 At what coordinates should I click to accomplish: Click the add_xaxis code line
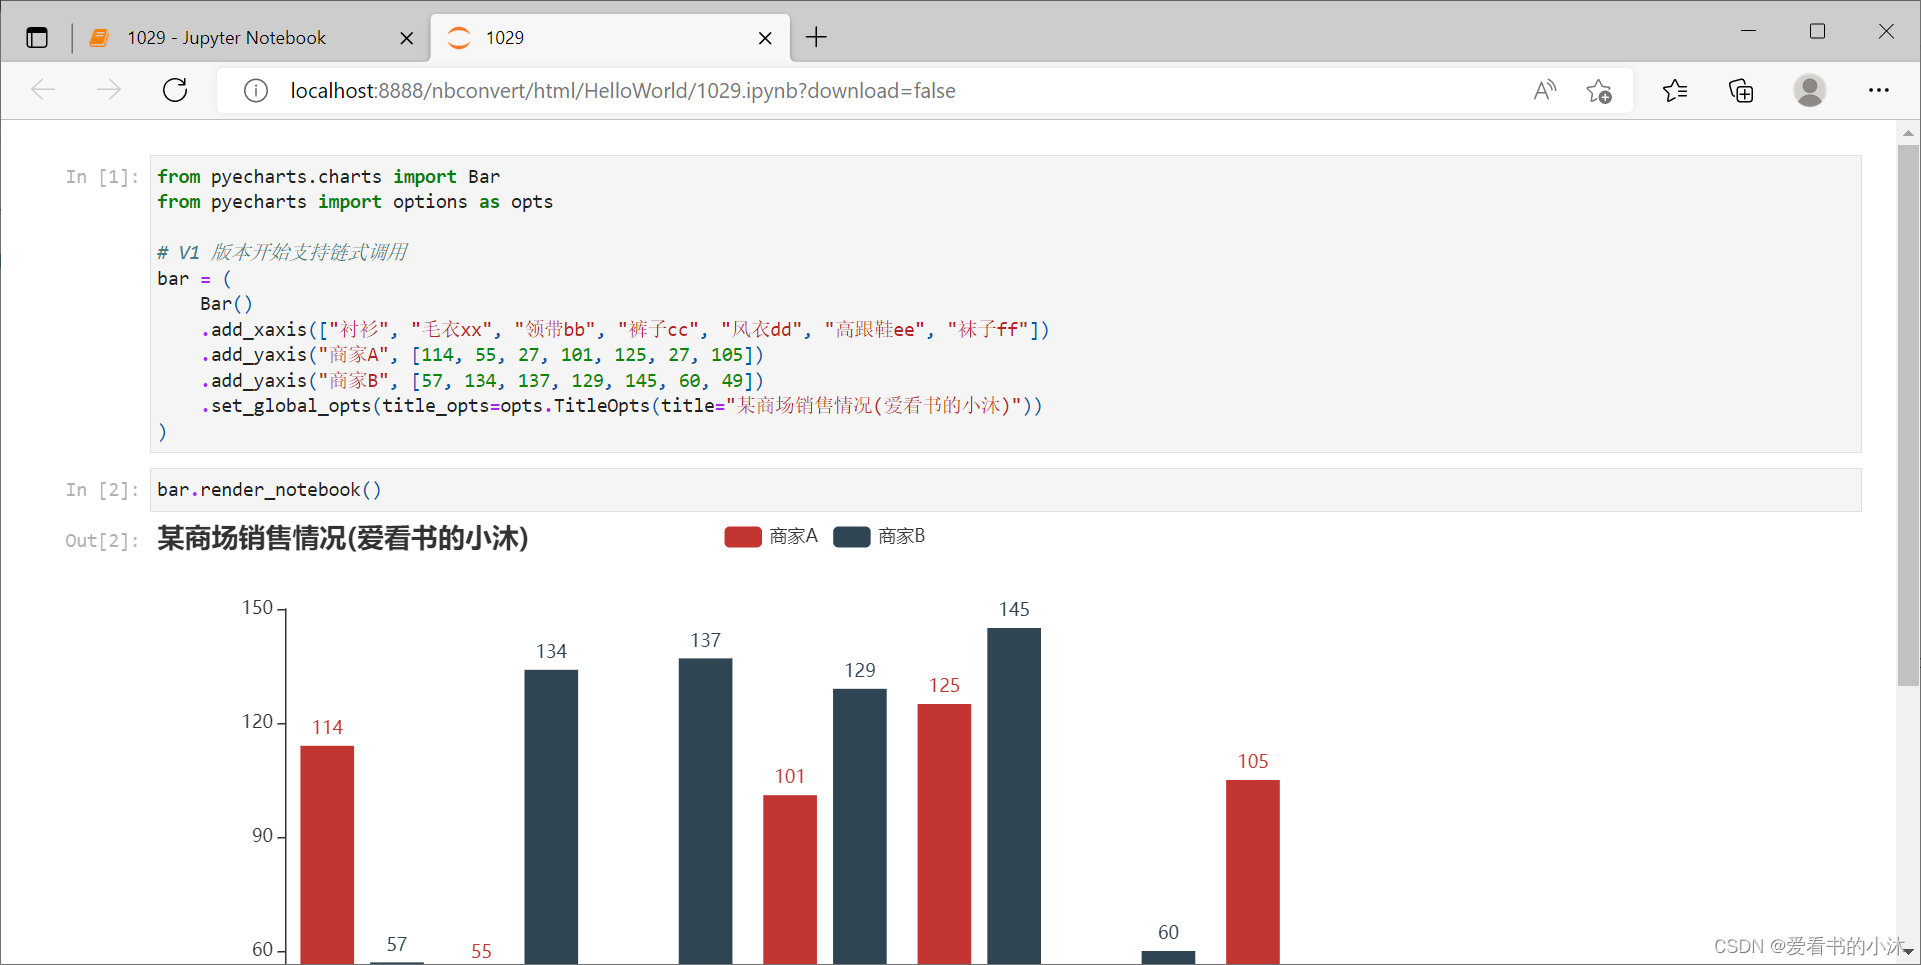point(624,330)
